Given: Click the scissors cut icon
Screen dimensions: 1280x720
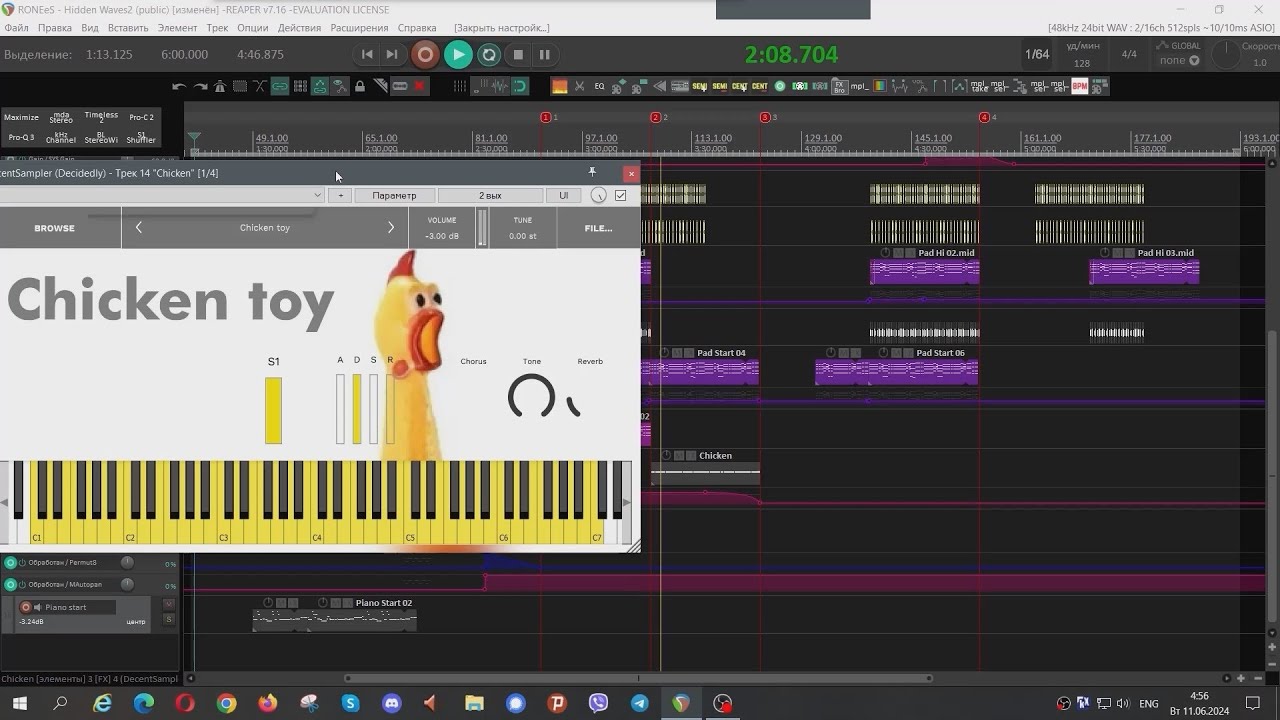Looking at the screenshot, I should point(580,87).
